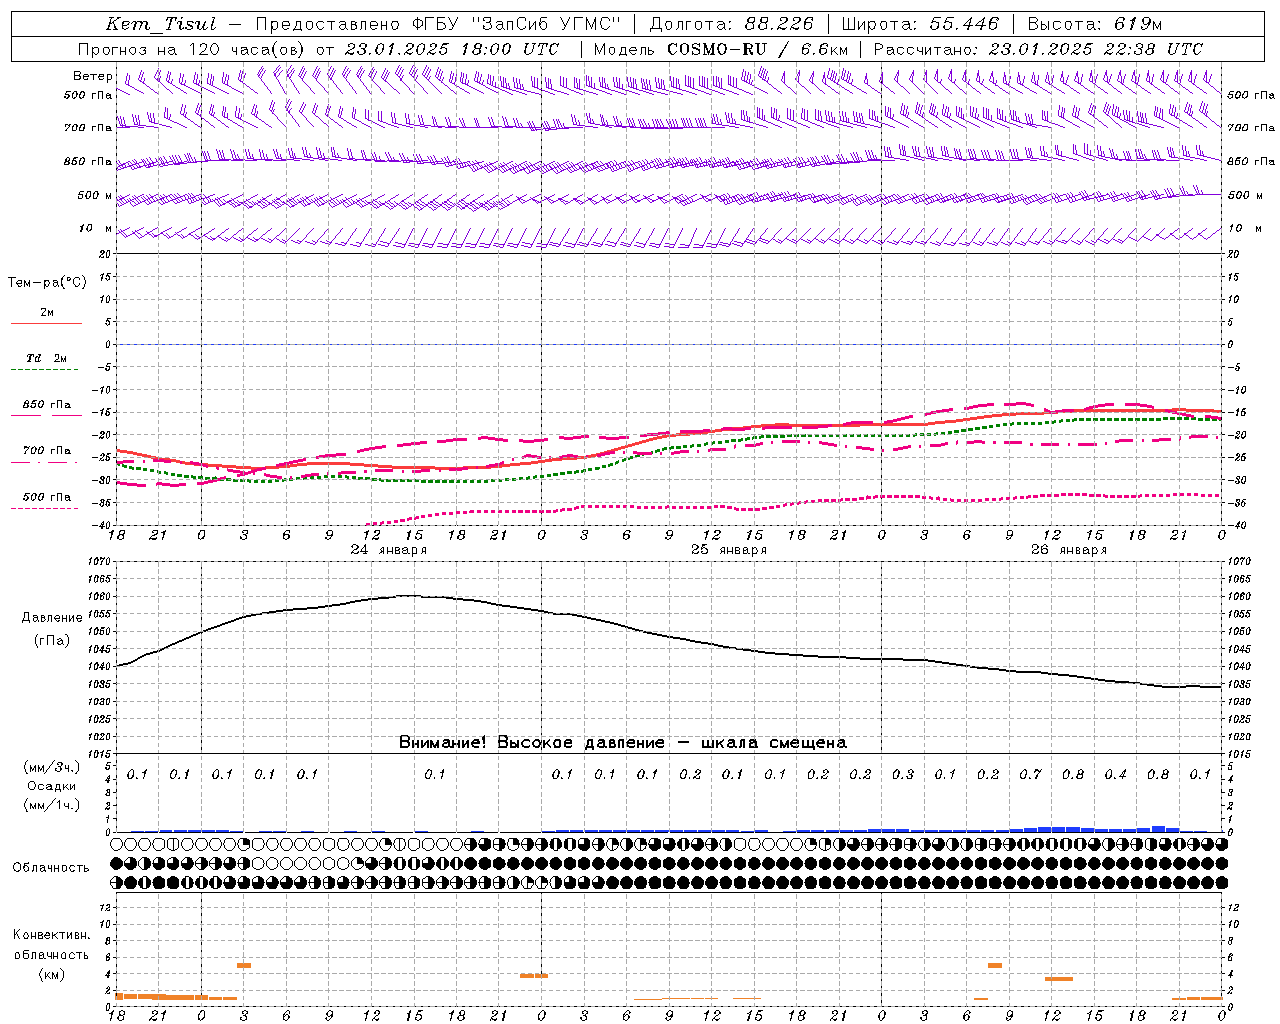Click the 0.7 precipitation value

[1030, 774]
